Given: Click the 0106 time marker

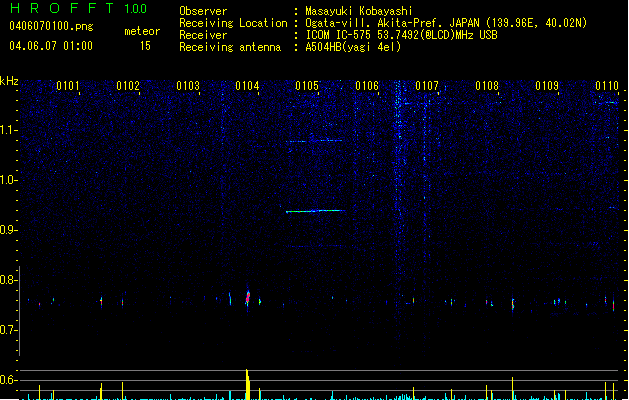Looking at the screenshot, I should [367, 86].
